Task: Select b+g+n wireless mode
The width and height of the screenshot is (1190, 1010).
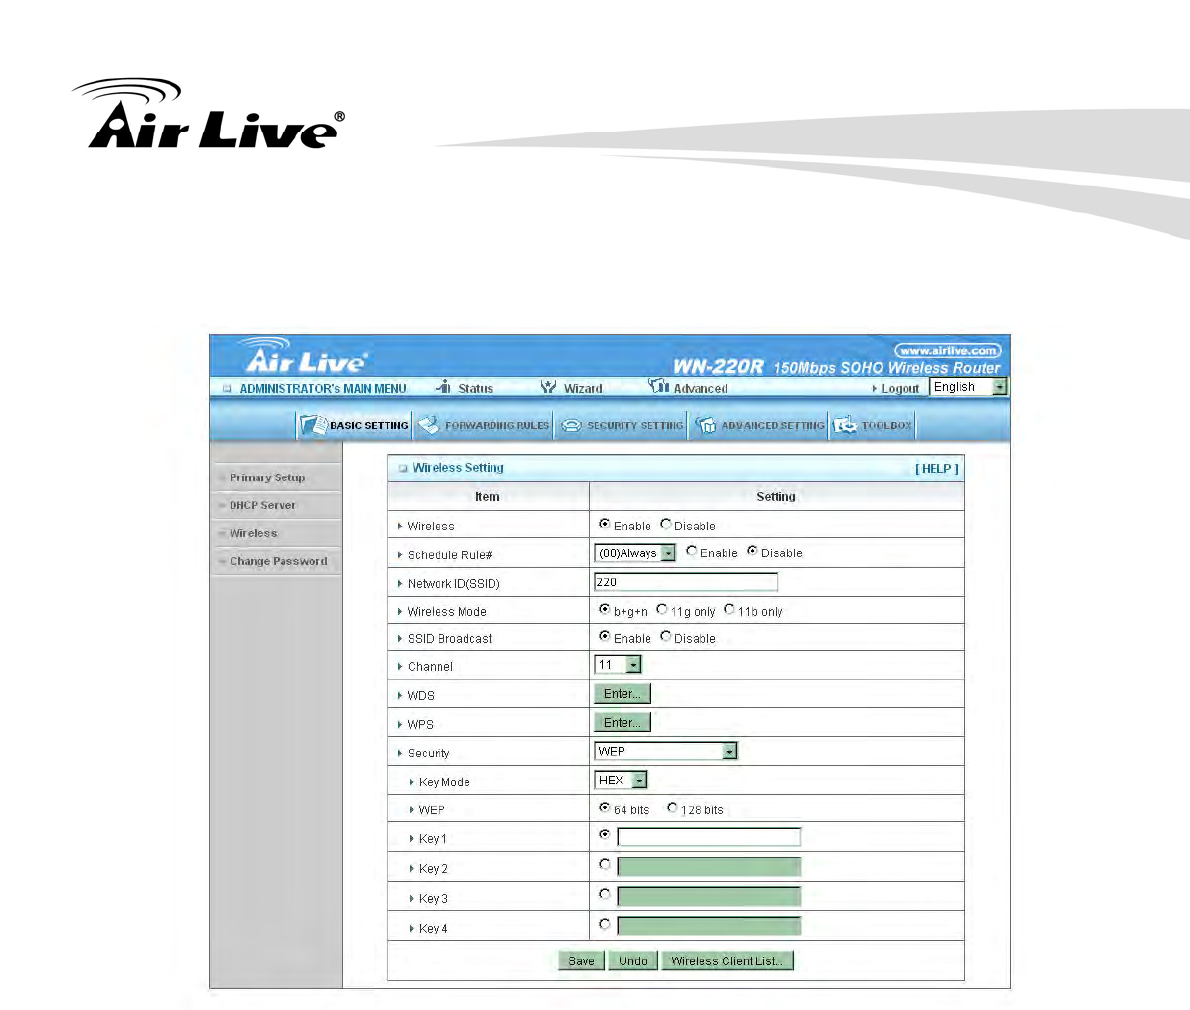Action: coord(605,609)
